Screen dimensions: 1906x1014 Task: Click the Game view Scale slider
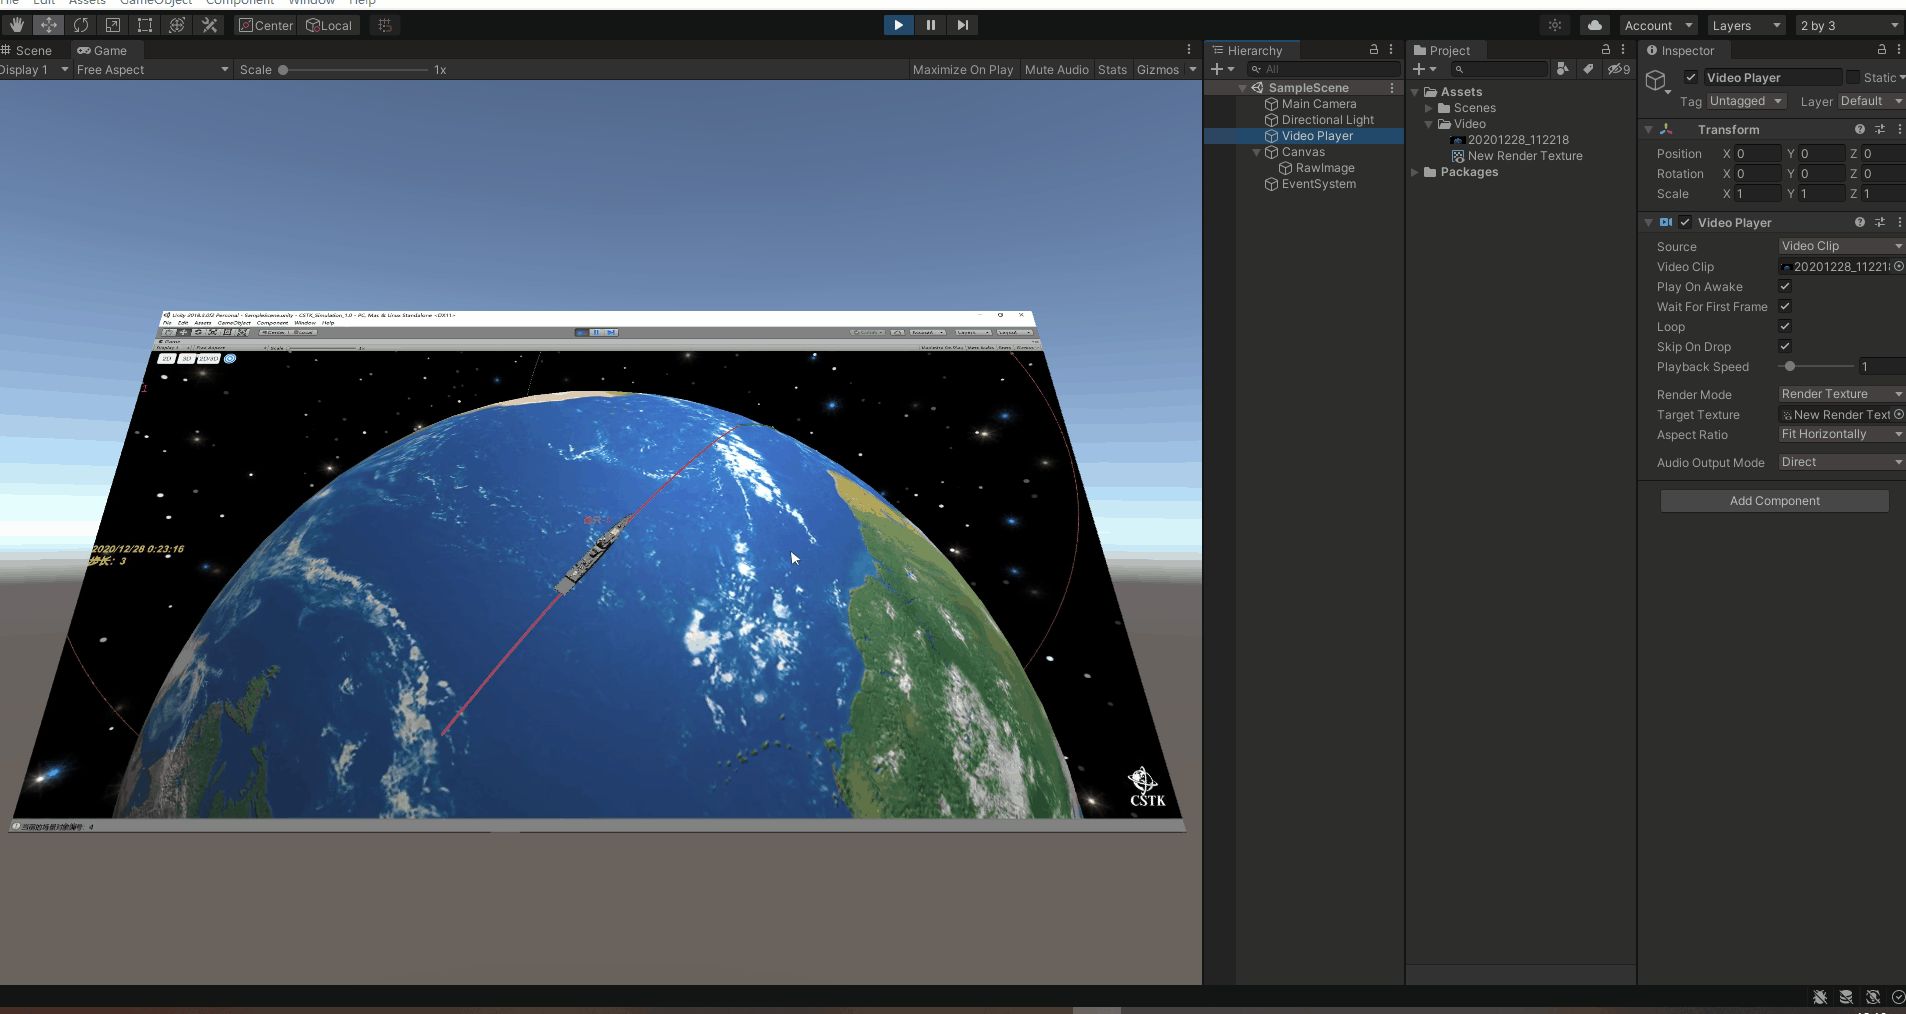click(x=354, y=69)
